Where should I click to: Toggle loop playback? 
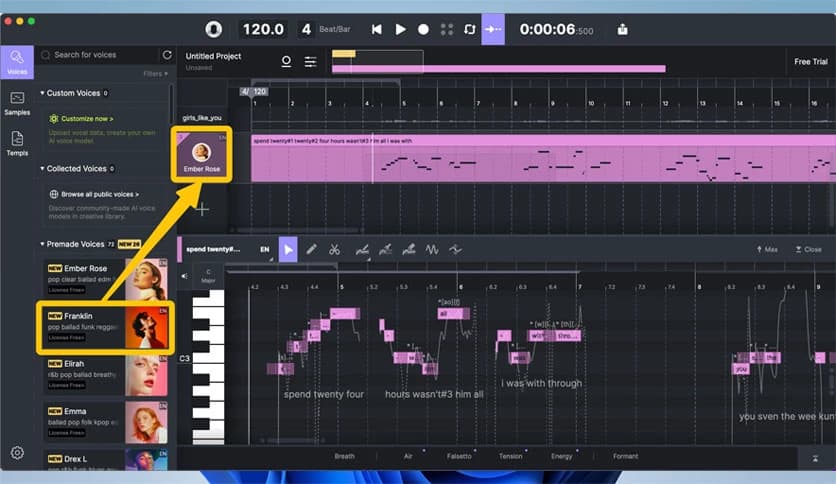[470, 29]
